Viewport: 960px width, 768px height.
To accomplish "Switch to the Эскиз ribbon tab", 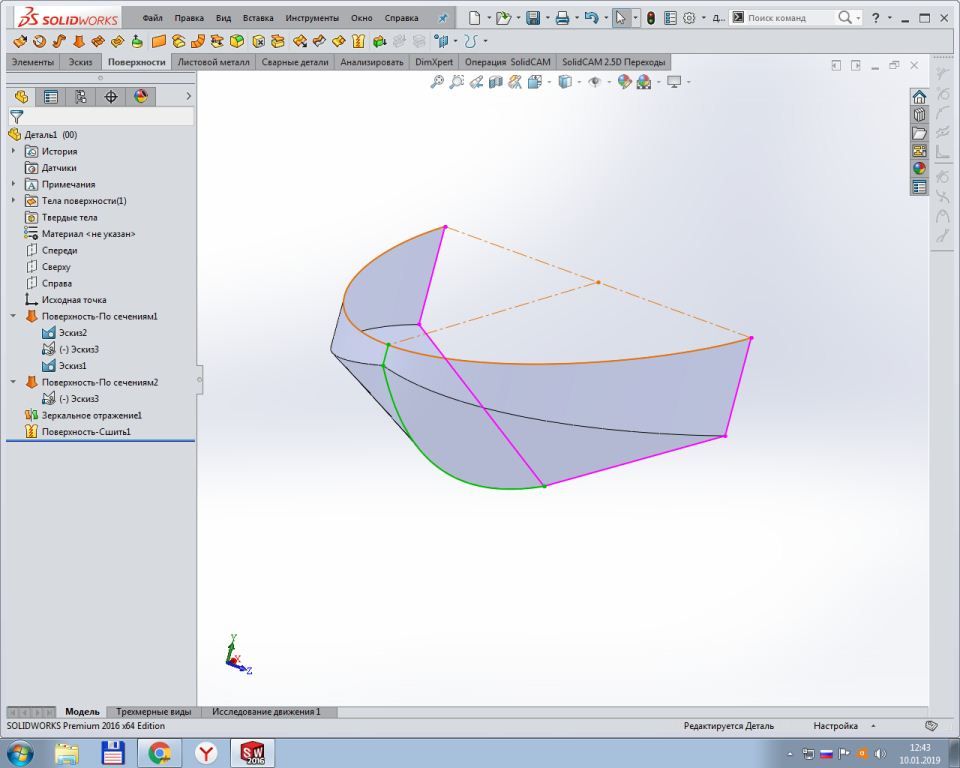I will [81, 62].
